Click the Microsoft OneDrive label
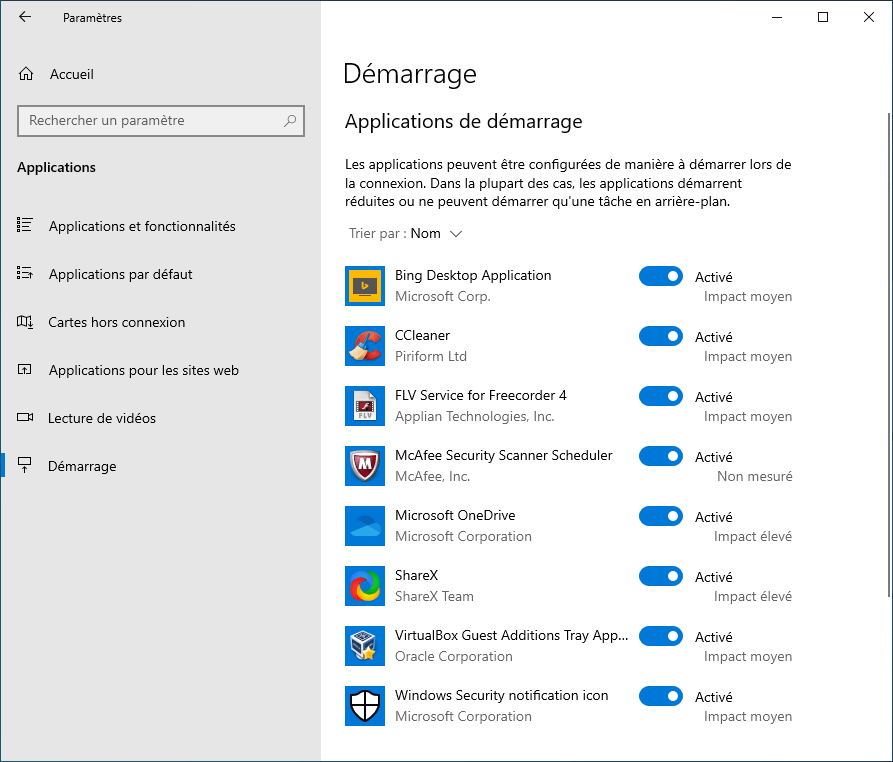 [x=455, y=515]
